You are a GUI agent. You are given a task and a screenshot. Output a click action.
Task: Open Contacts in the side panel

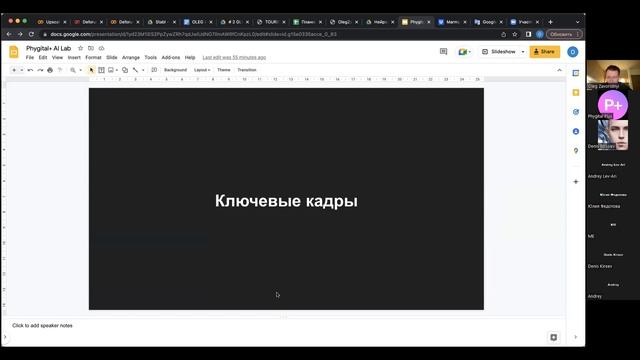click(x=576, y=131)
